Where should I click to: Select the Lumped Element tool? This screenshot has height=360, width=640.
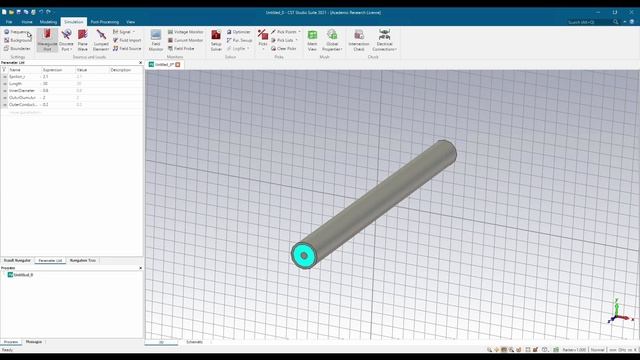101,40
